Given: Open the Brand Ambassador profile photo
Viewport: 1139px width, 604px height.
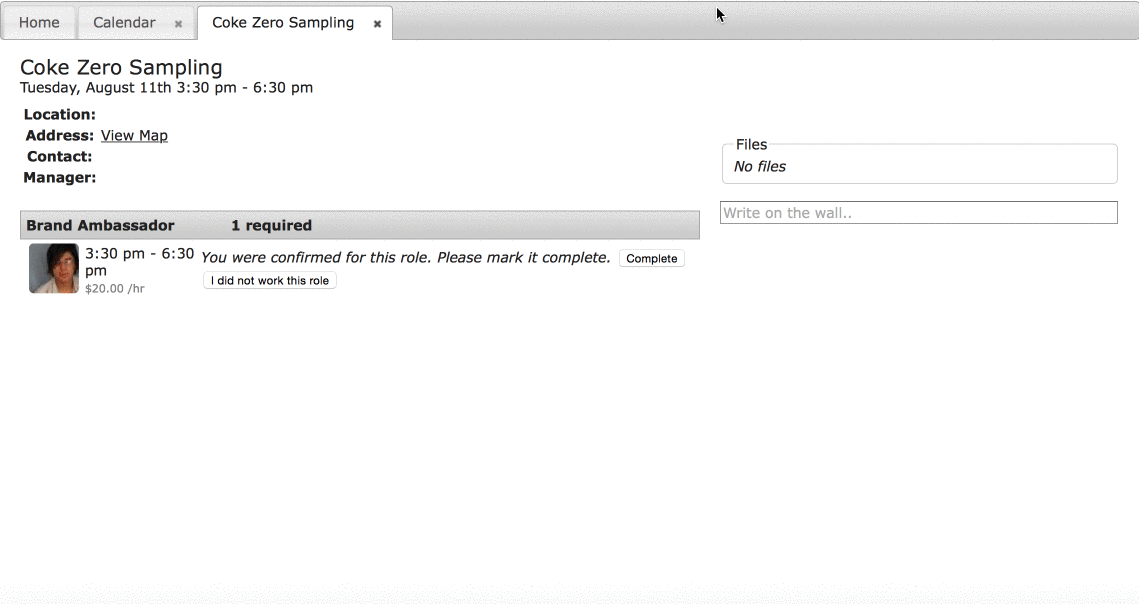Looking at the screenshot, I should click(x=54, y=268).
